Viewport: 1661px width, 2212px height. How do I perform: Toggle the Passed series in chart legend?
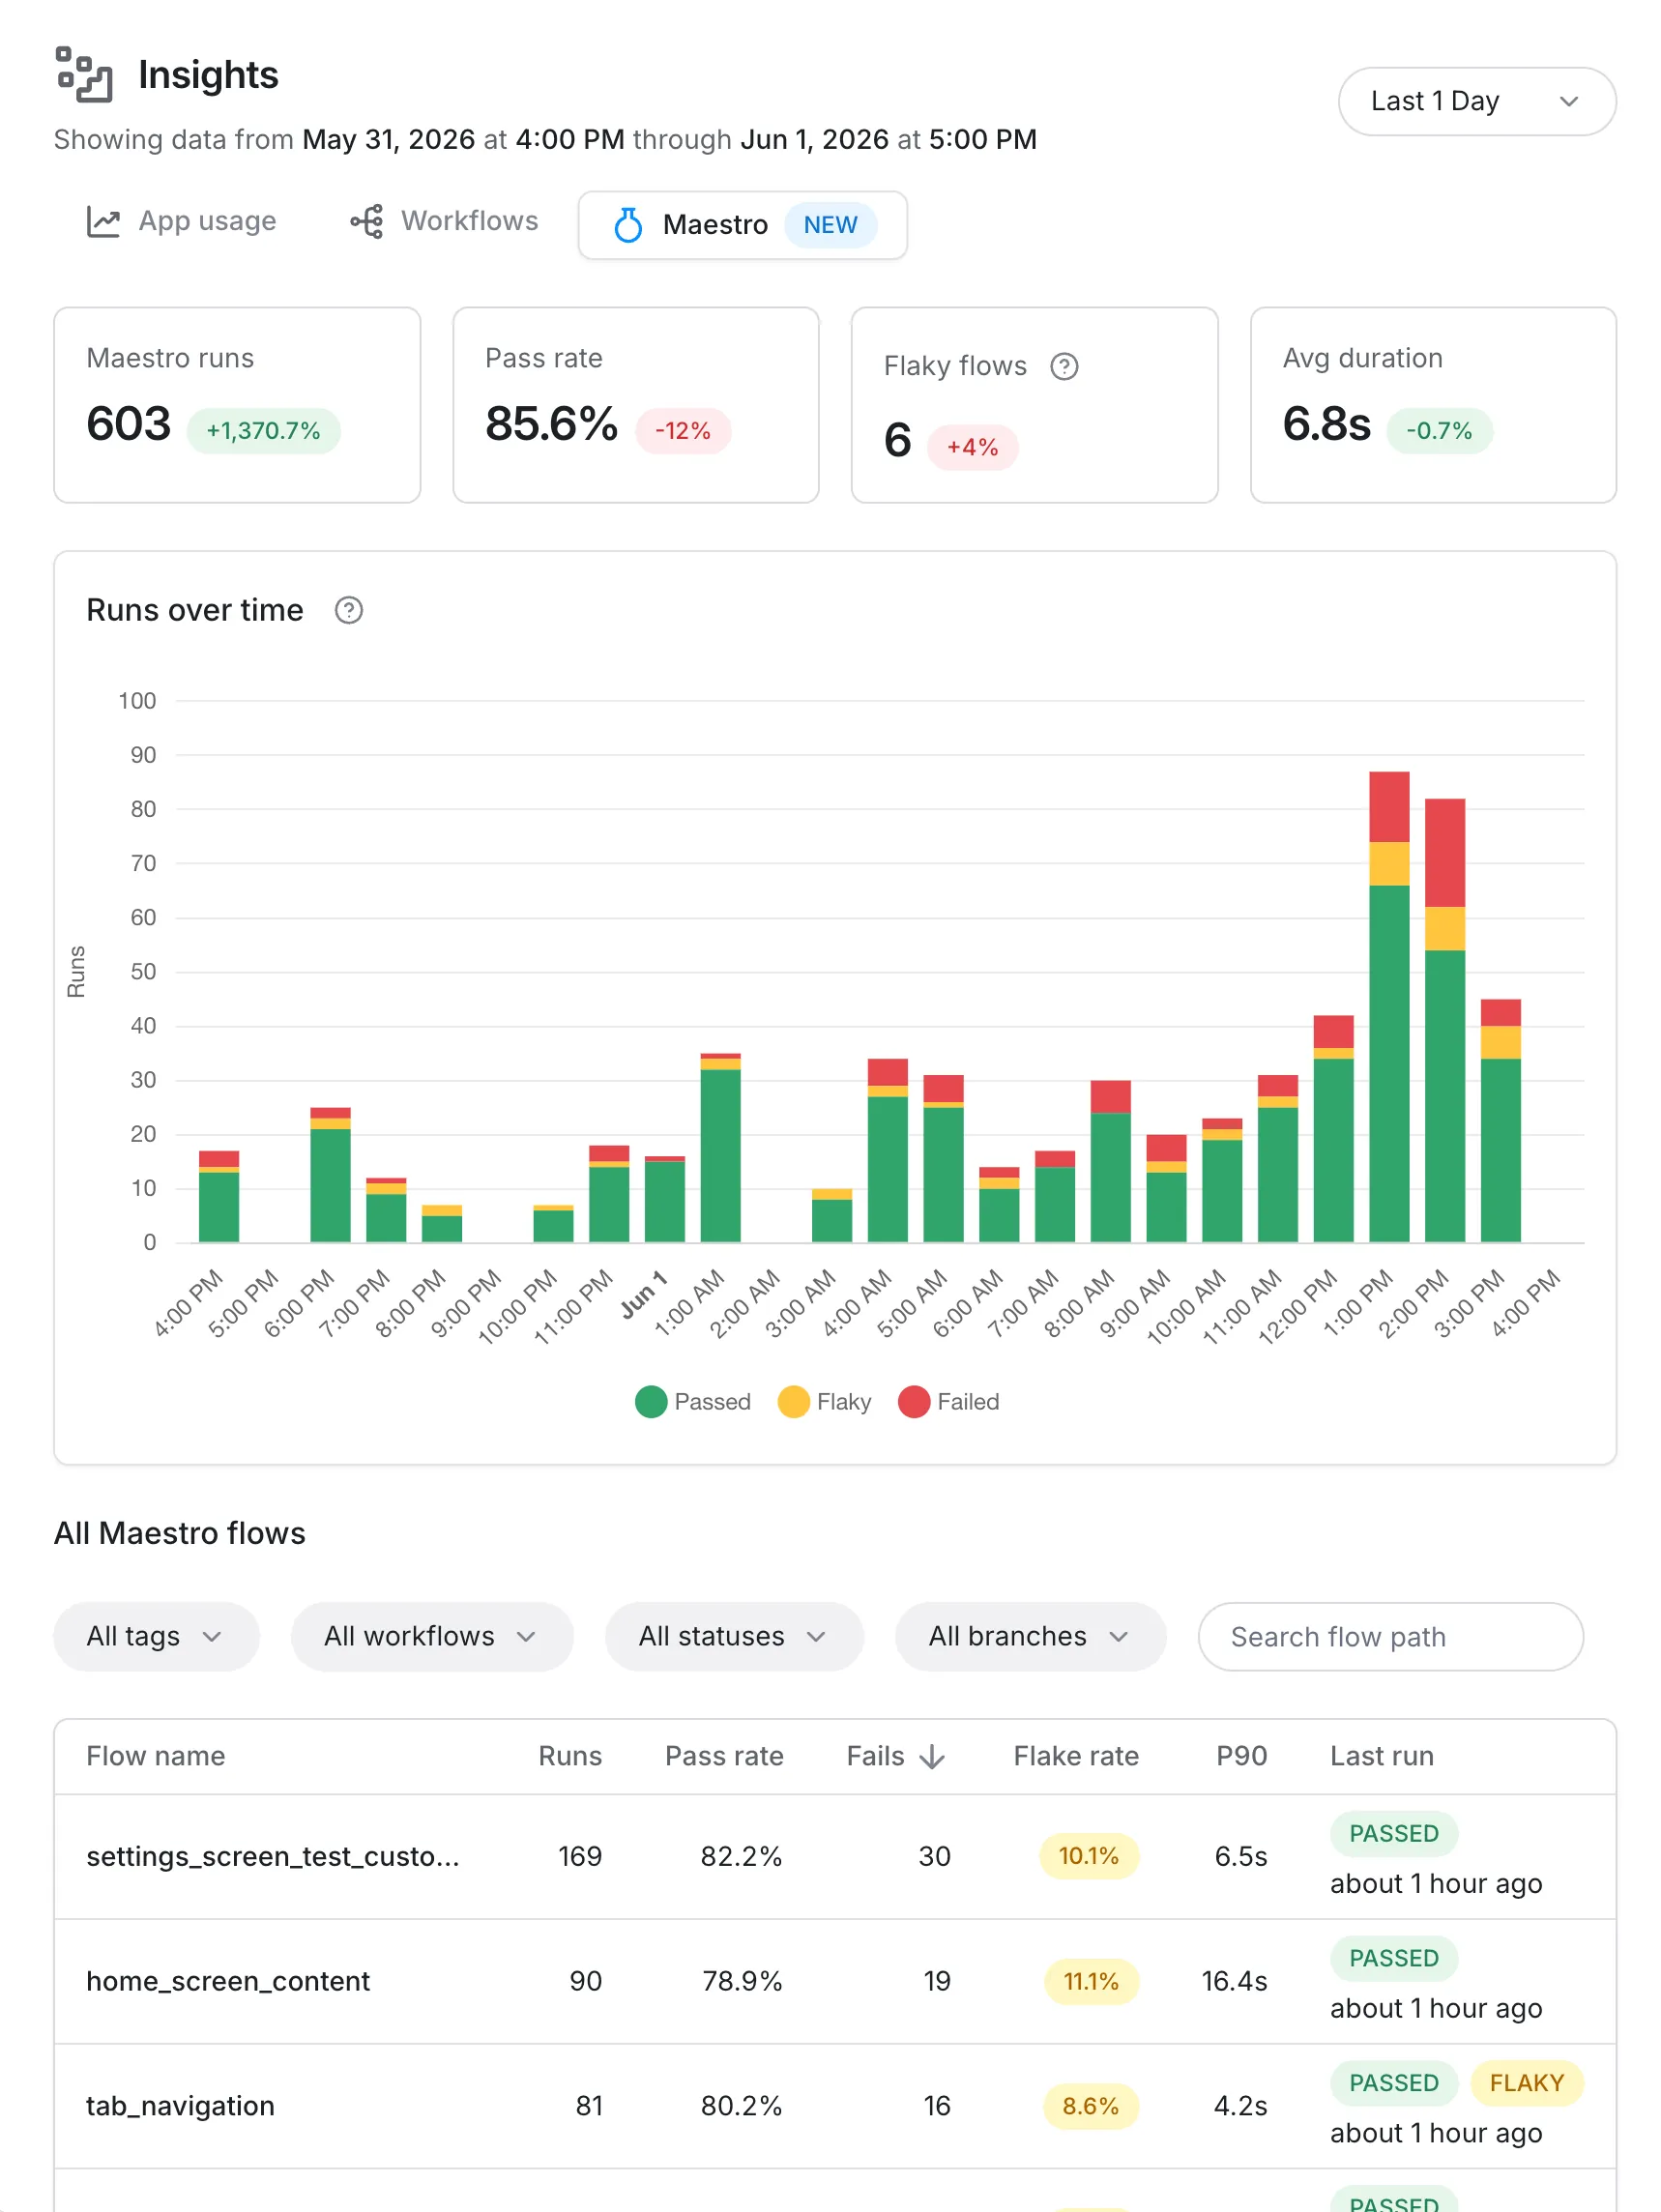(692, 1402)
